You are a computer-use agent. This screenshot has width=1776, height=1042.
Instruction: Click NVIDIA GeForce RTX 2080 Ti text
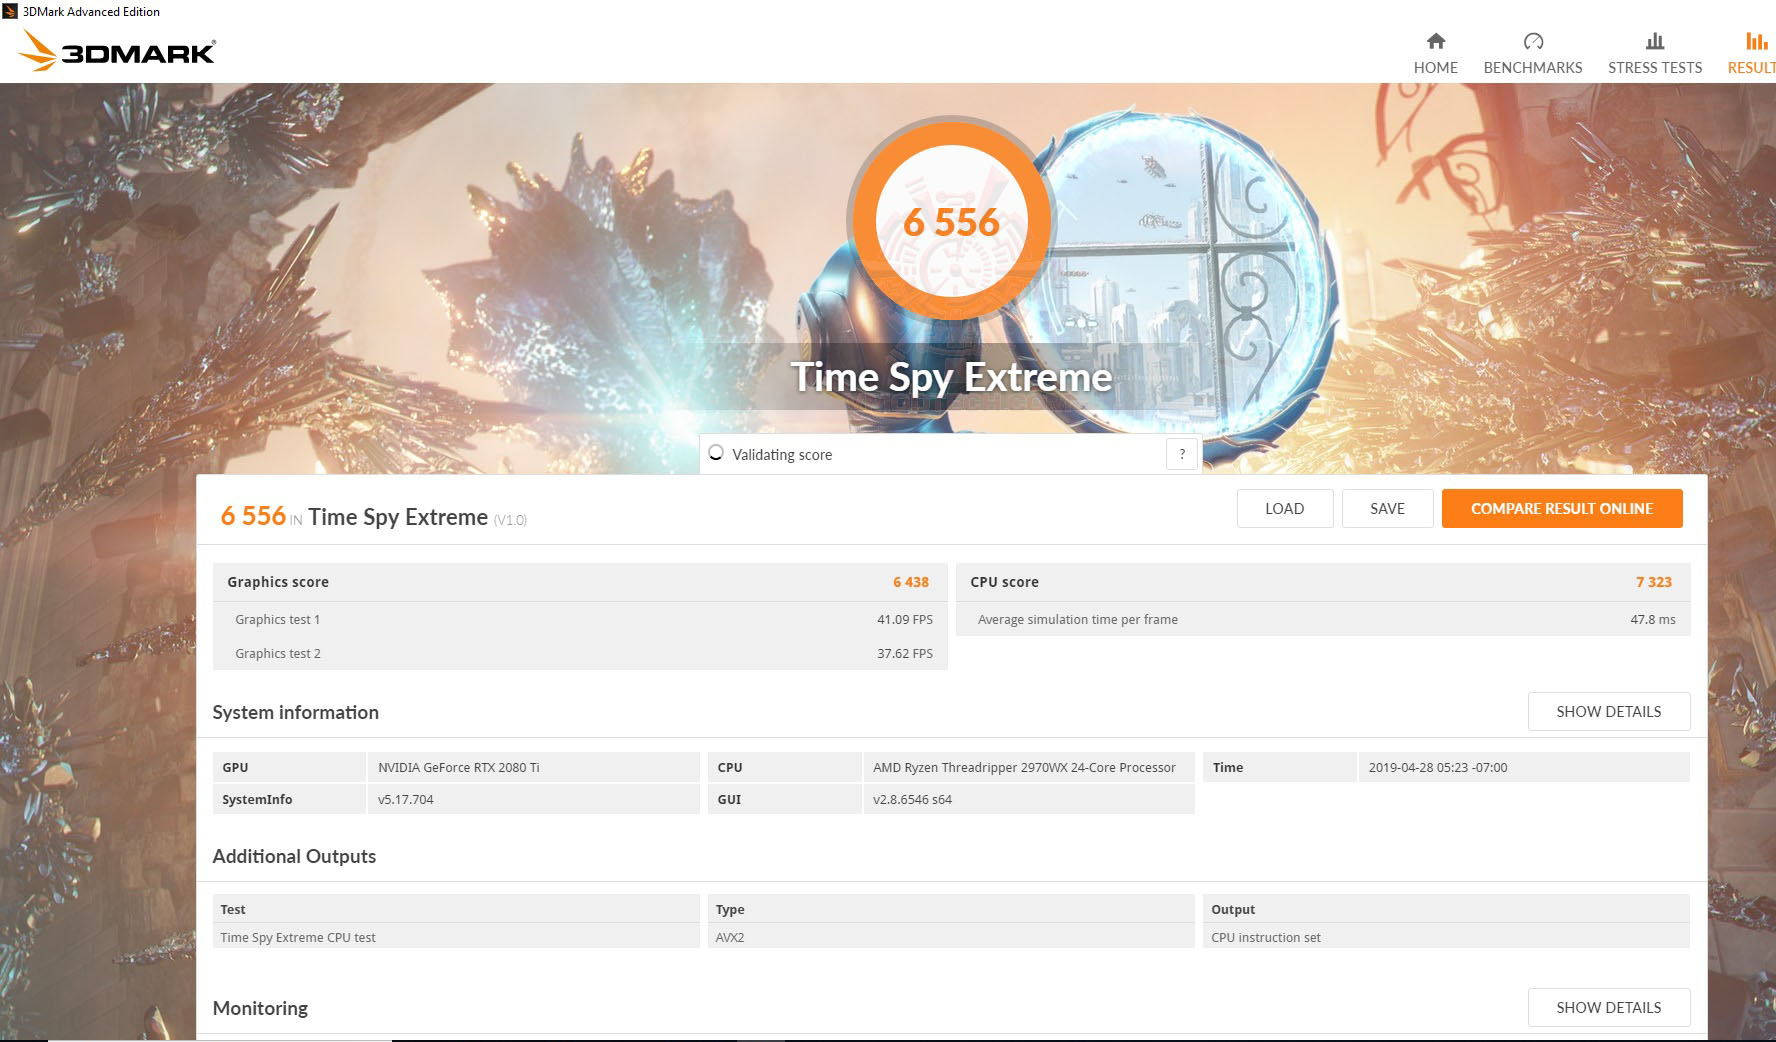tap(458, 767)
